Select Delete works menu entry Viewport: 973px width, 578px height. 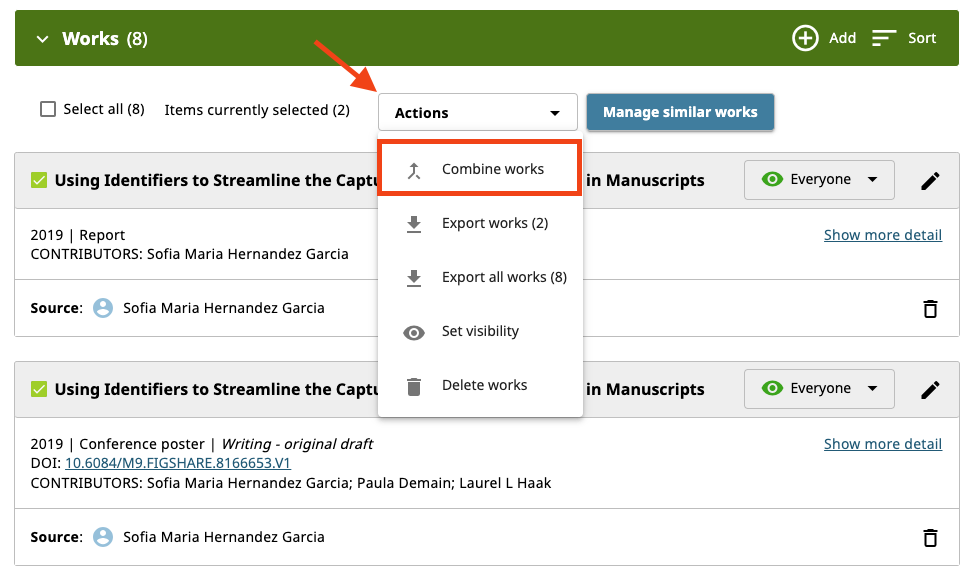[x=480, y=385]
